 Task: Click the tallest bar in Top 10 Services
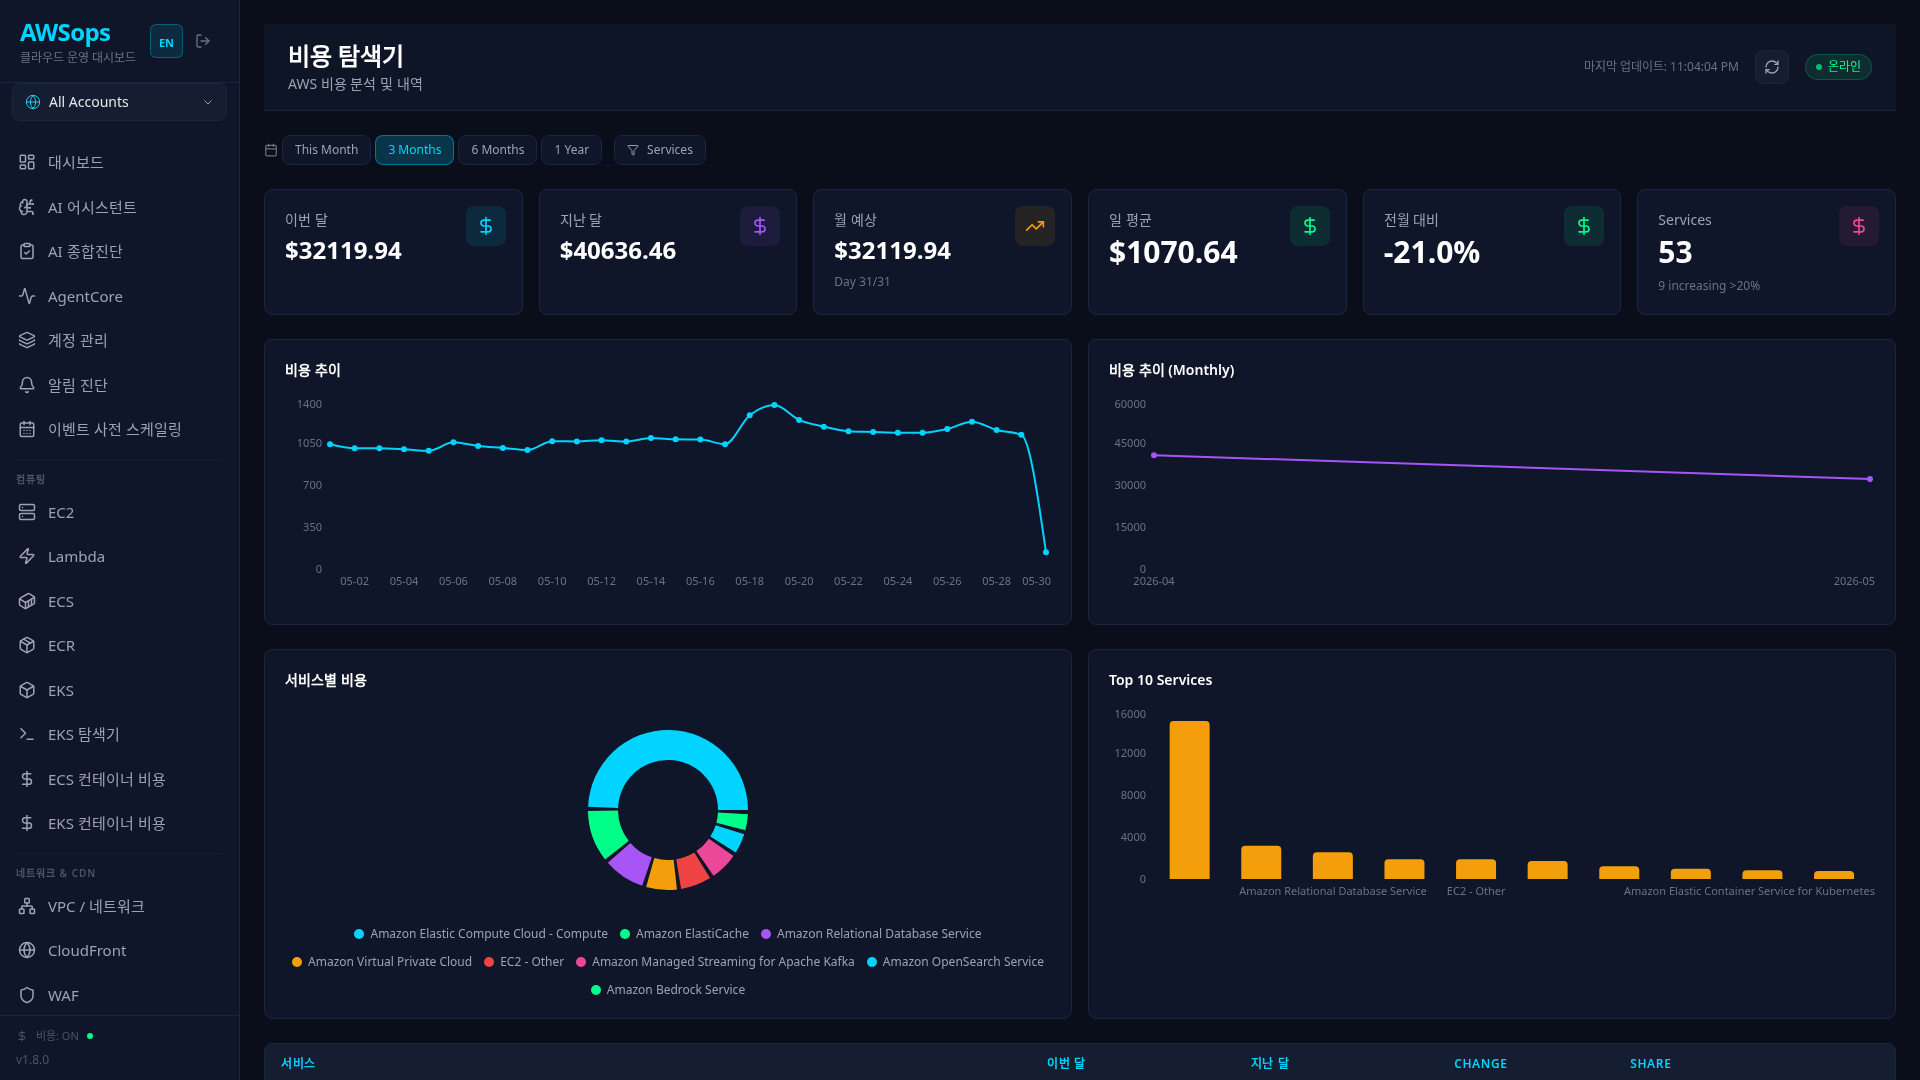[1189, 800]
